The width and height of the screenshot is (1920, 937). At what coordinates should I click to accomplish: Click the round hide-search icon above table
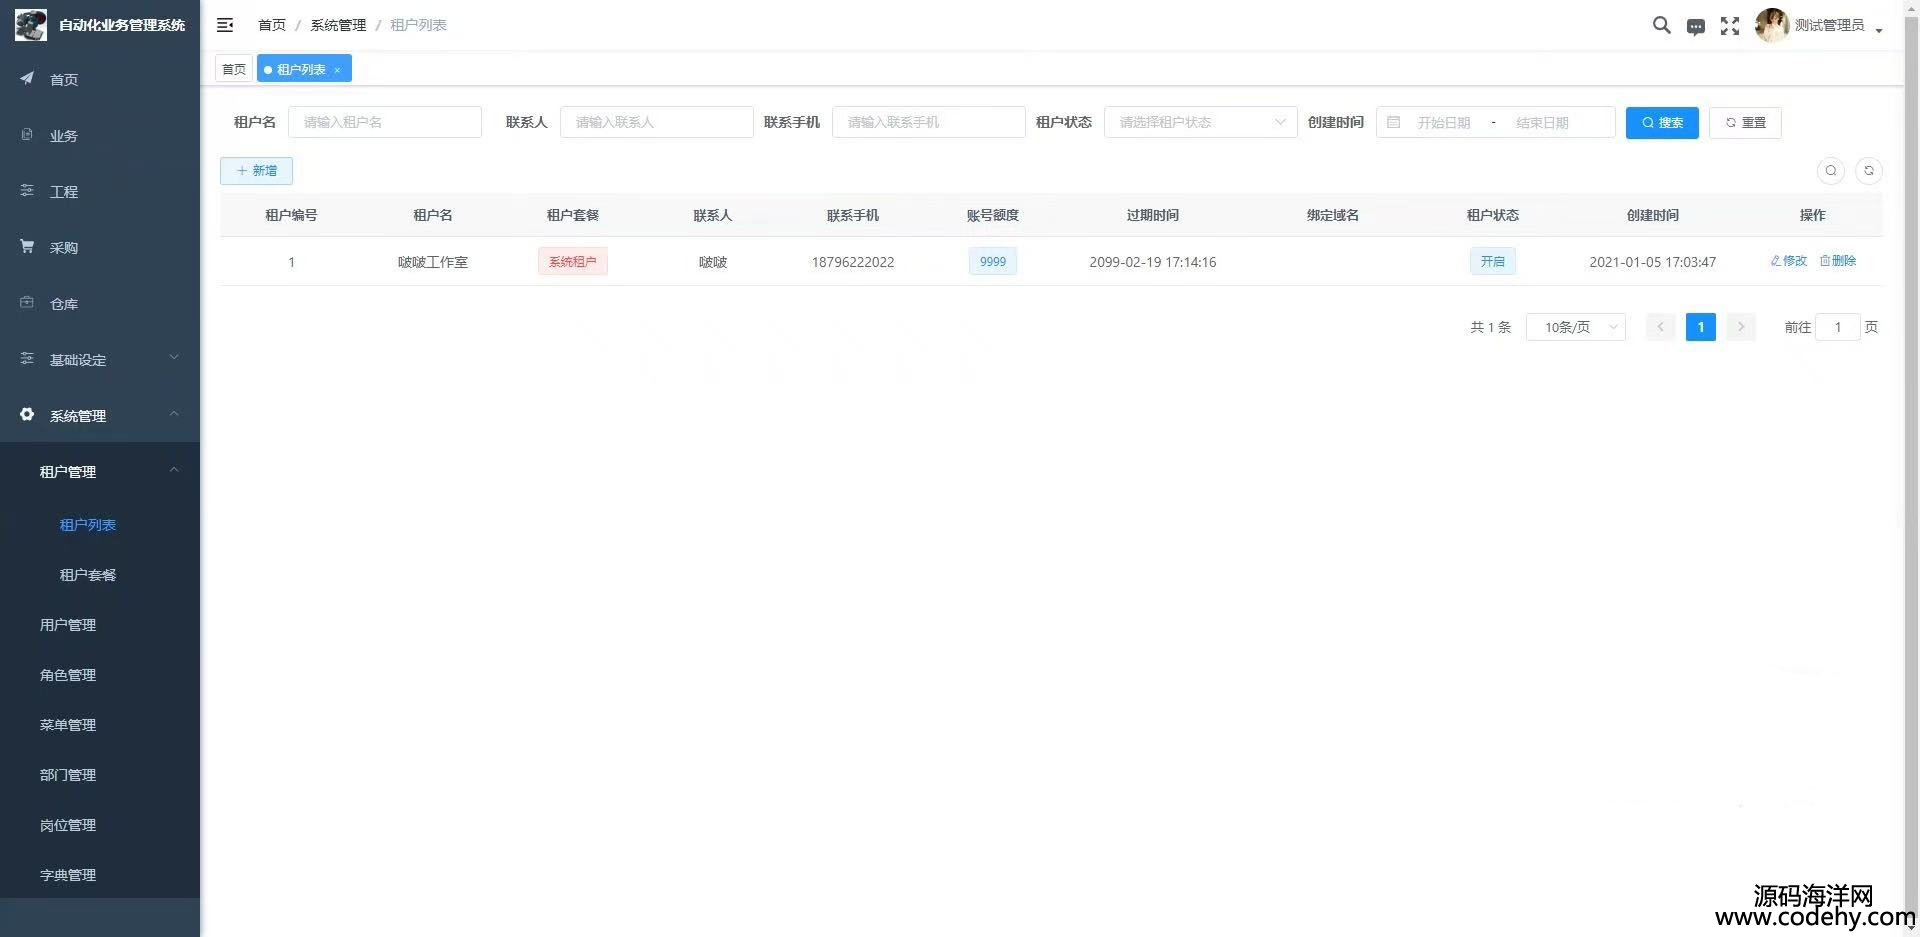tap(1831, 171)
